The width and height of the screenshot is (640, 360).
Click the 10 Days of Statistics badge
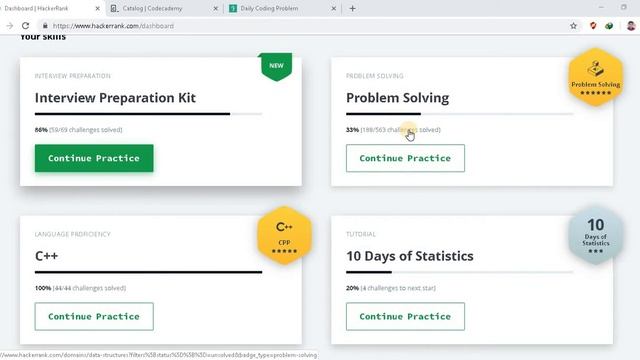coord(596,236)
